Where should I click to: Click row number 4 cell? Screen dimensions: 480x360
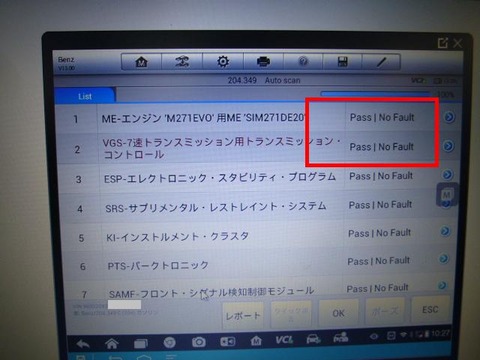click(x=80, y=209)
